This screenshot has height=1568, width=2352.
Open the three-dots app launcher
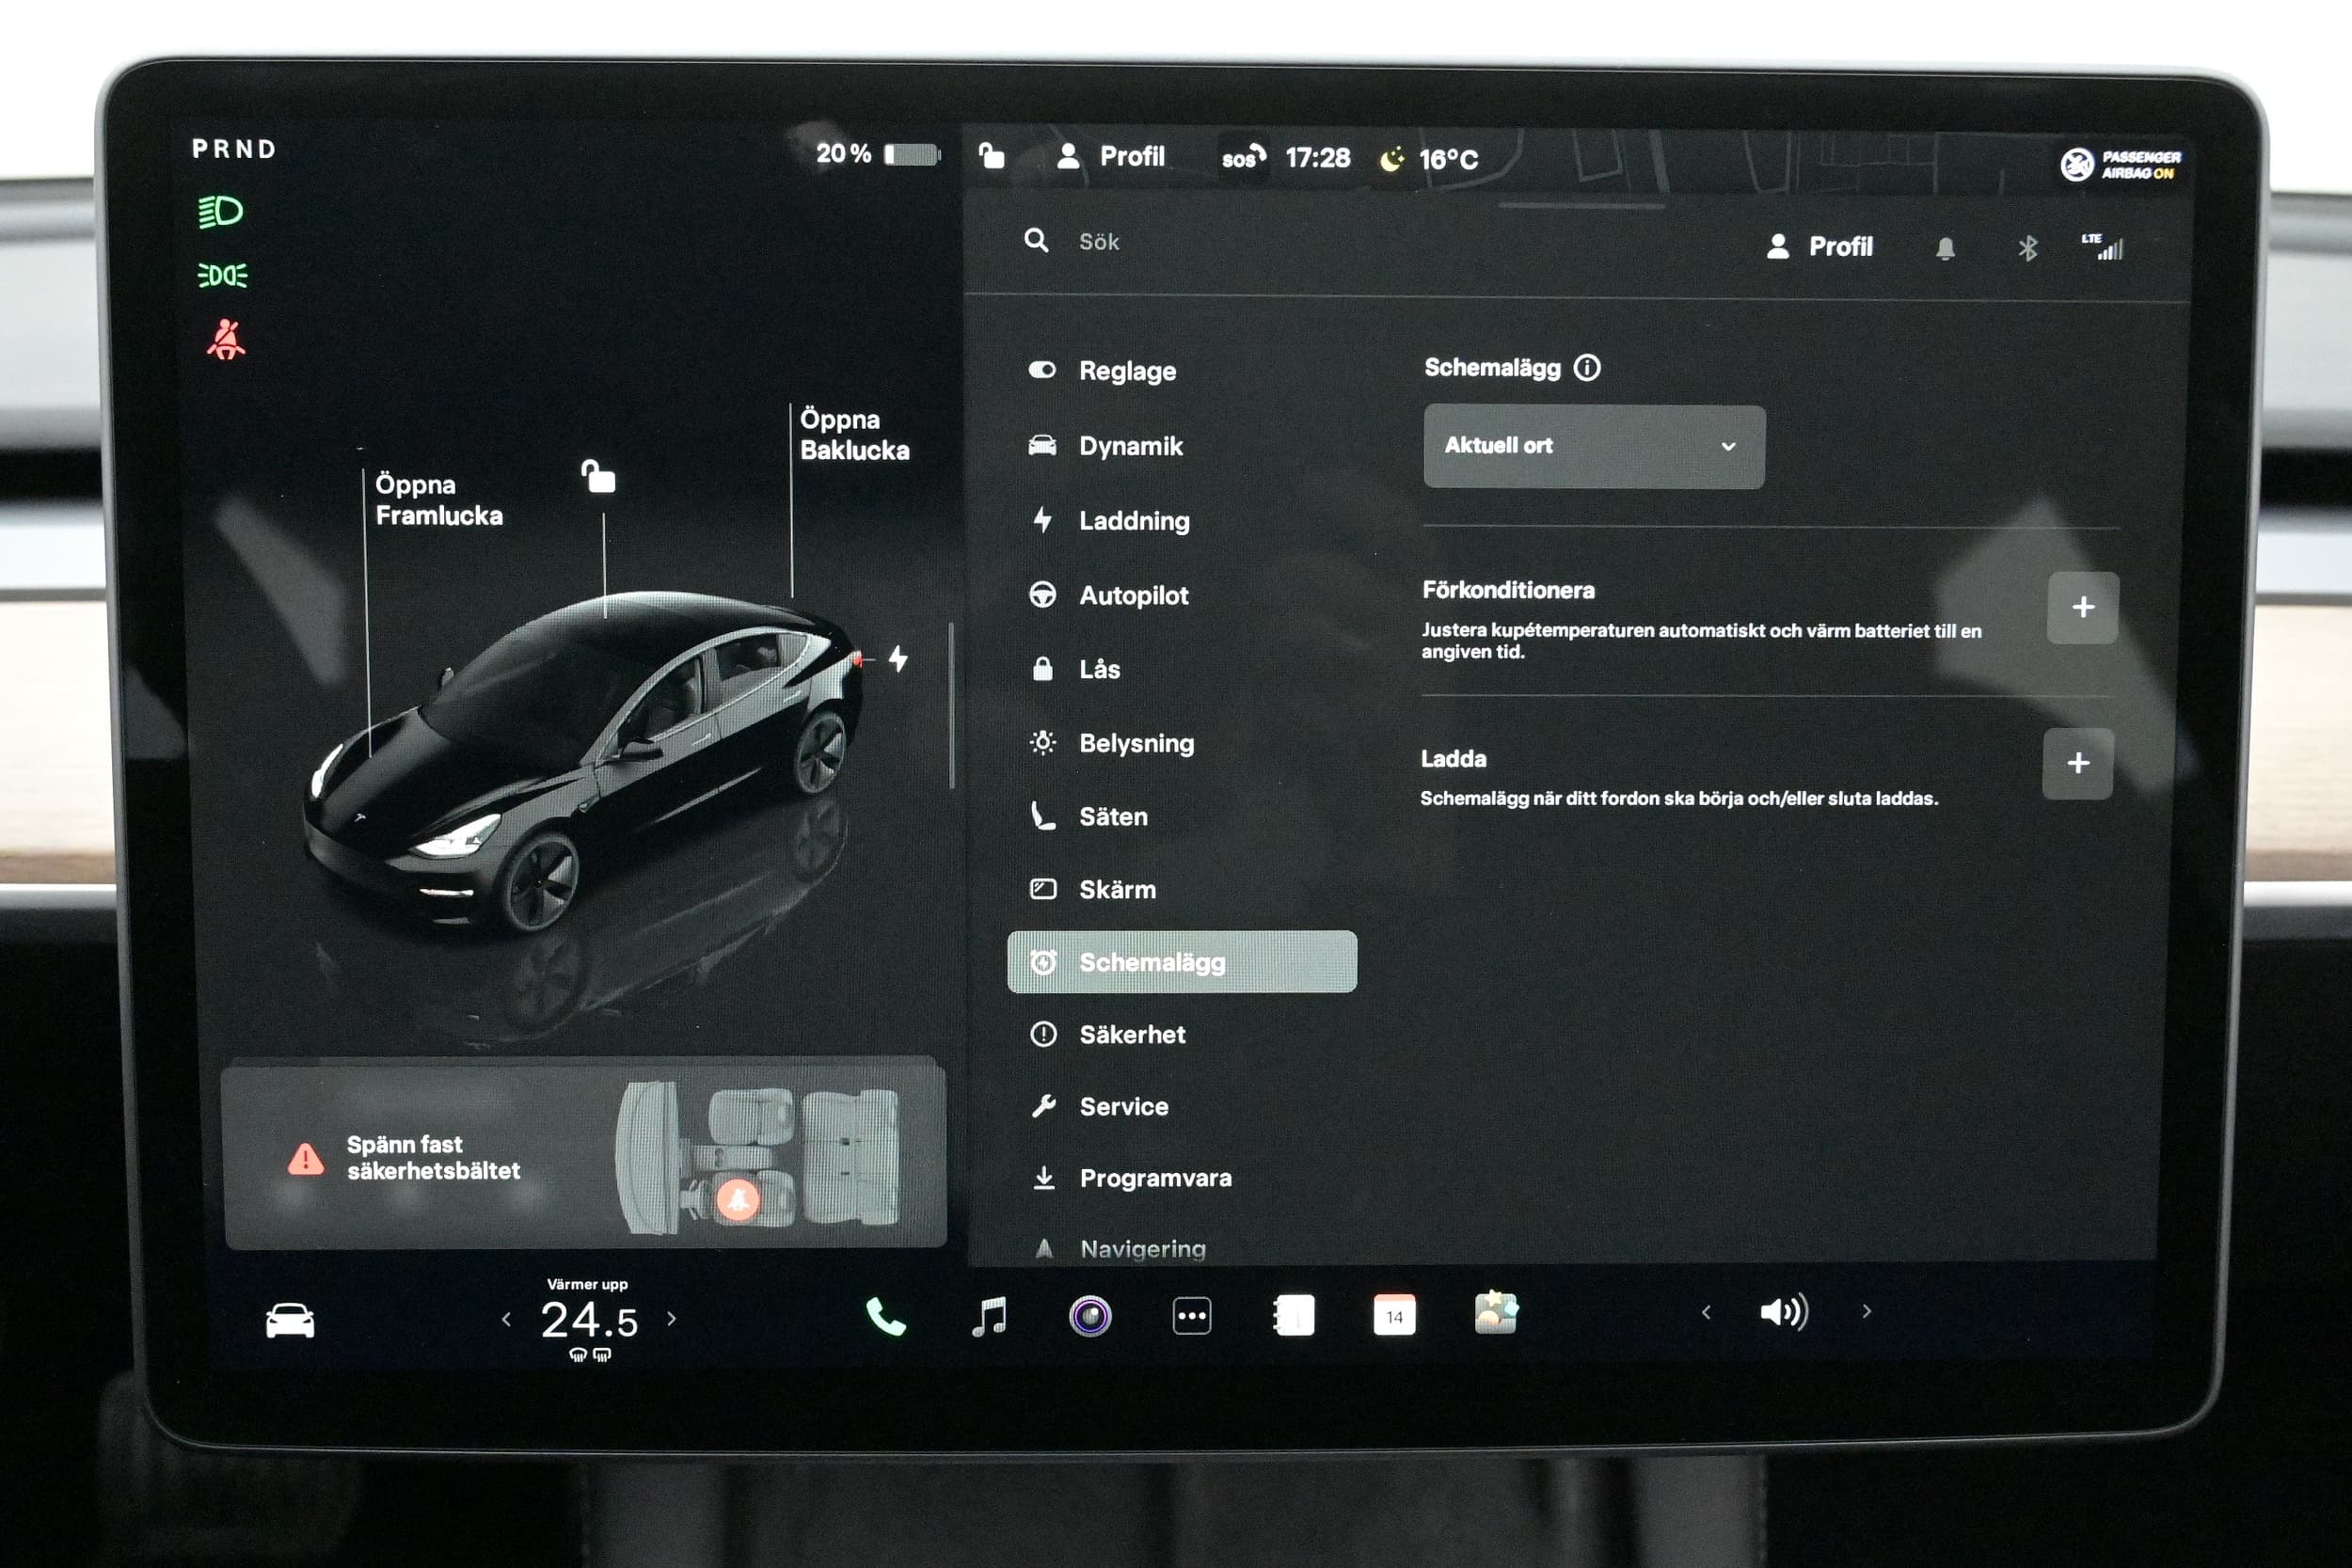[1191, 1316]
